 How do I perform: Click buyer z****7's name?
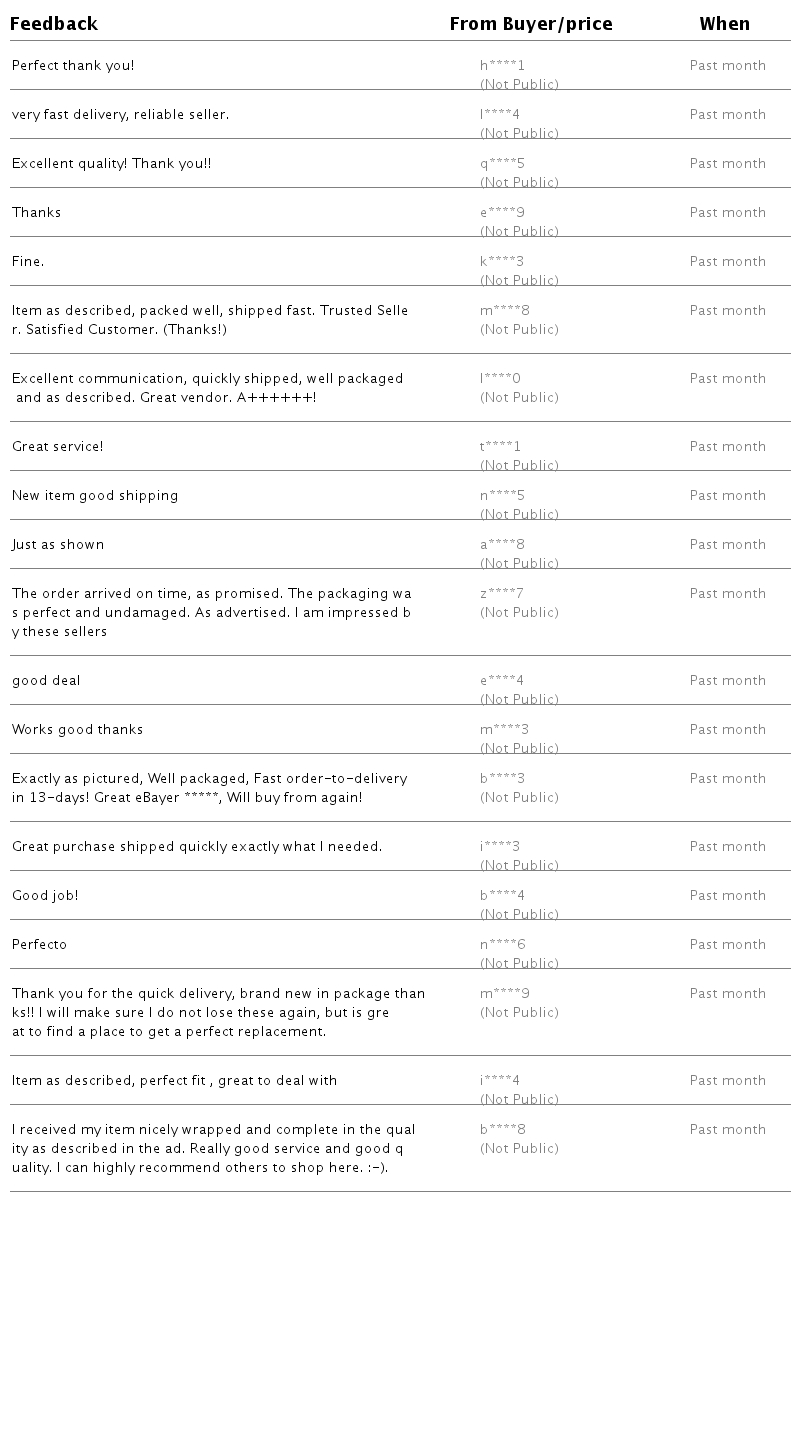coord(502,594)
